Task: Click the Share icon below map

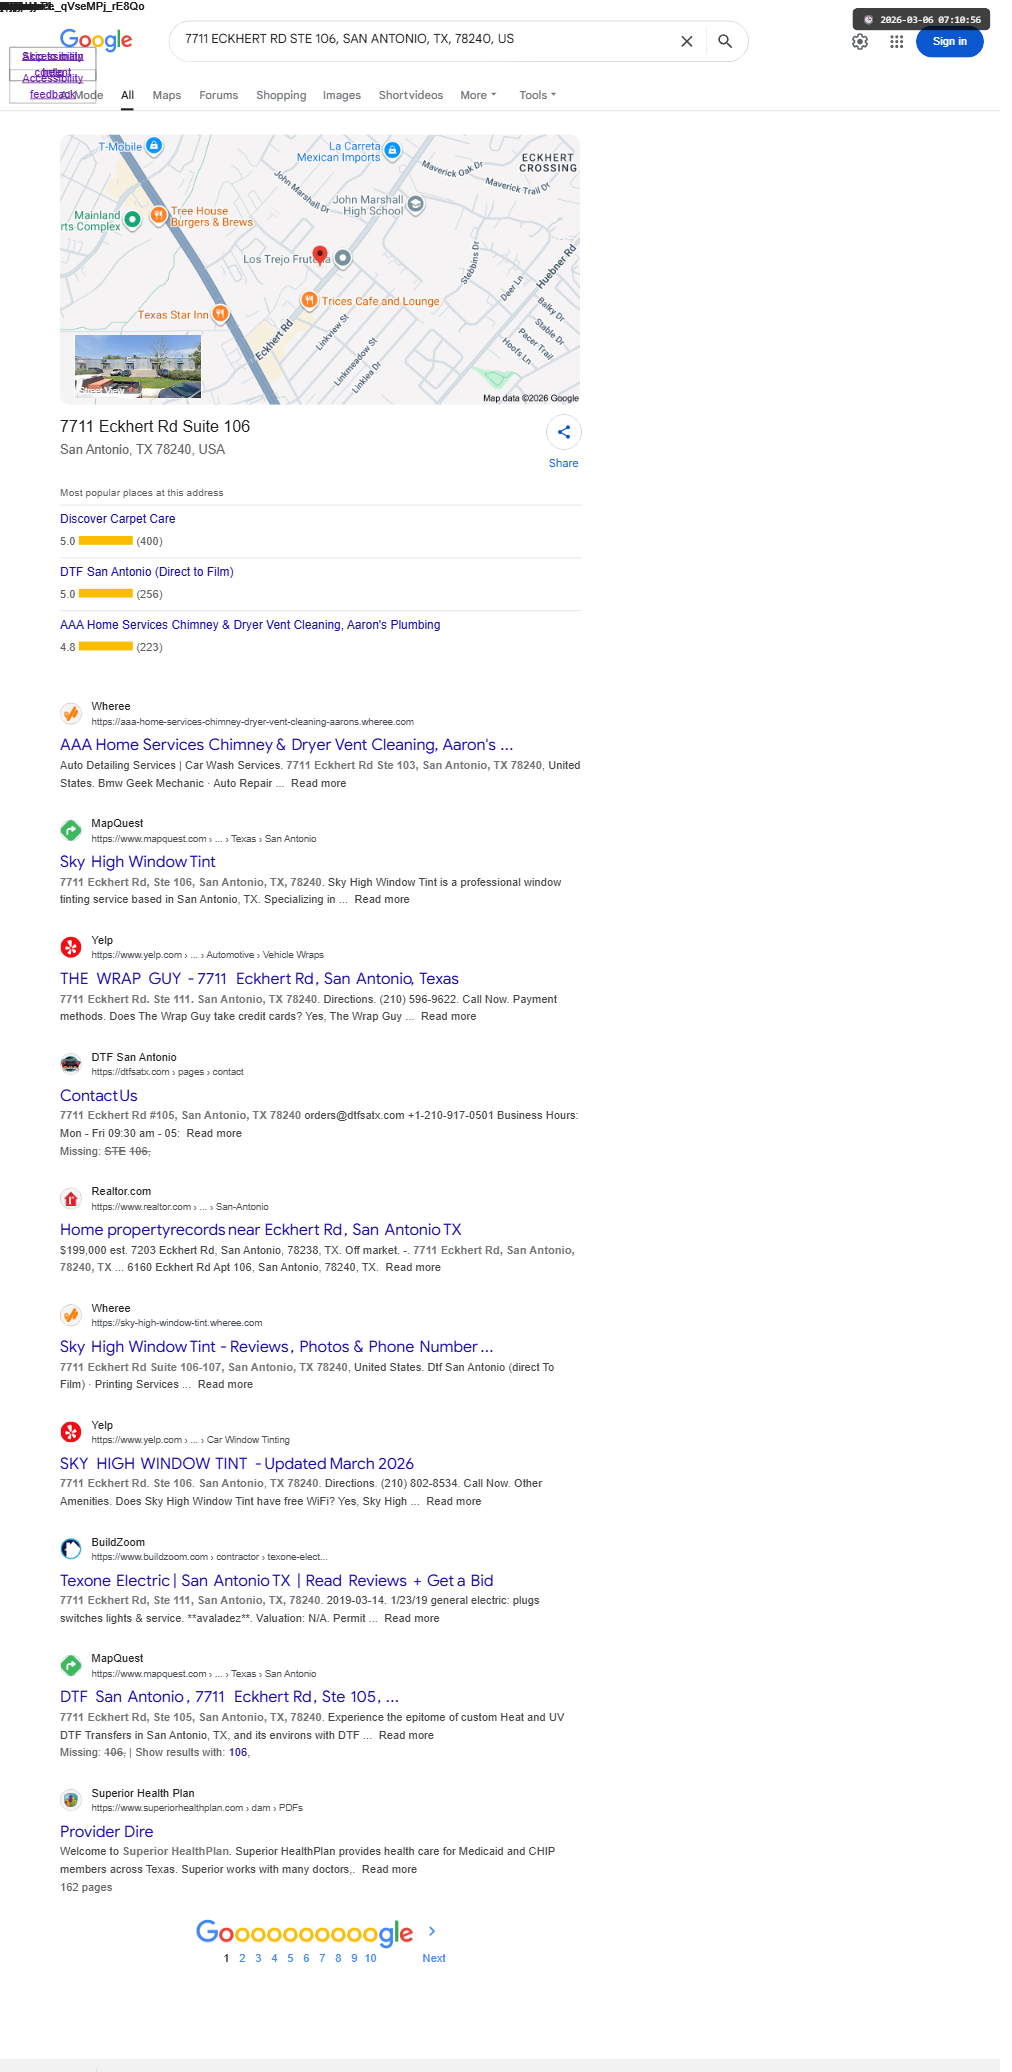Action: click(x=564, y=432)
